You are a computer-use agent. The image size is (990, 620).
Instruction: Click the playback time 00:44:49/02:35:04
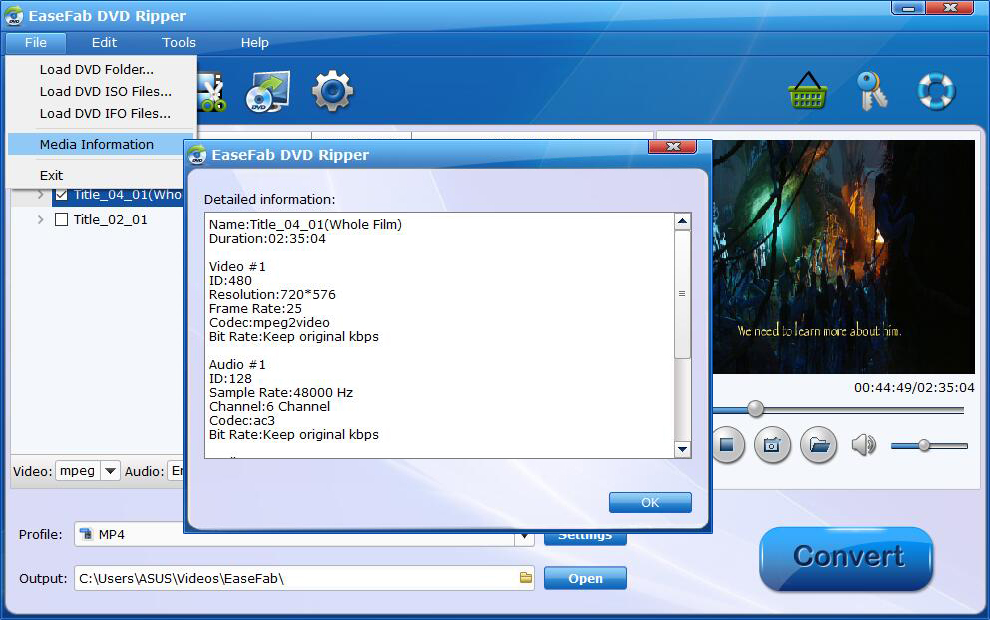coord(914,388)
